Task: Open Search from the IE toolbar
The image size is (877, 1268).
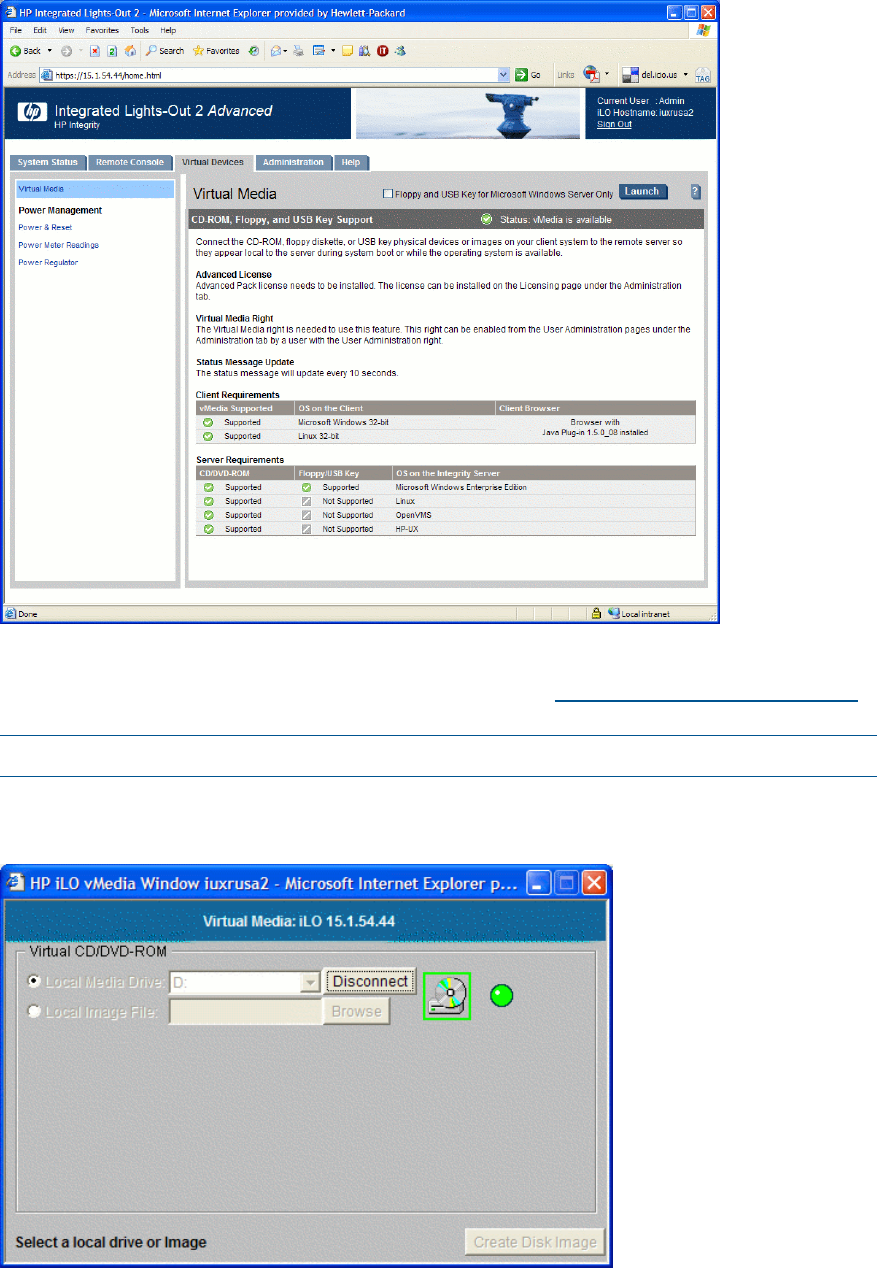Action: pyautogui.click(x=165, y=50)
